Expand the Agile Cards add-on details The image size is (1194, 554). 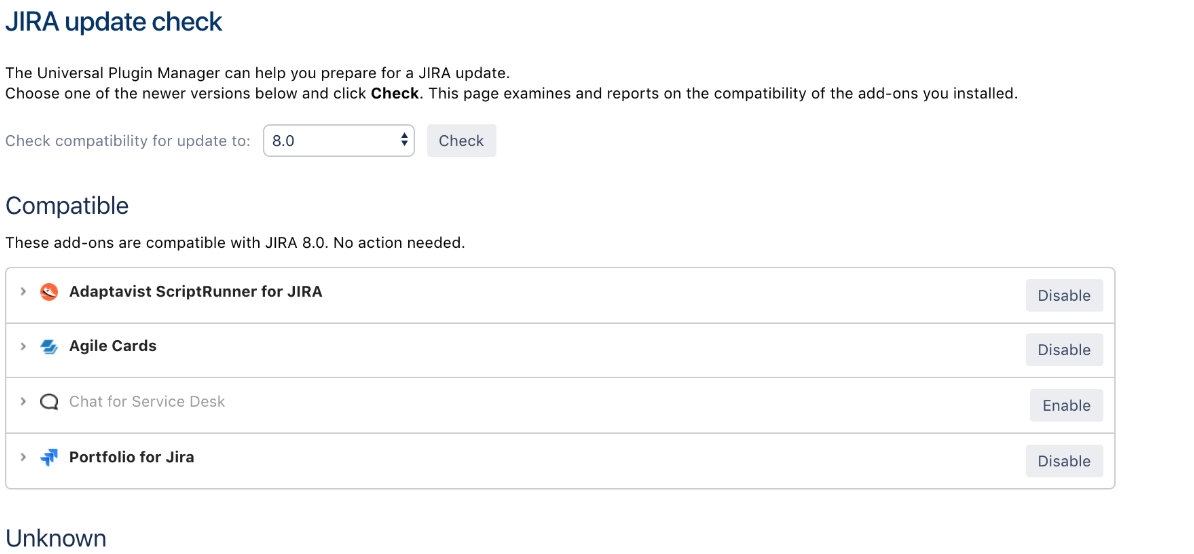pos(23,347)
